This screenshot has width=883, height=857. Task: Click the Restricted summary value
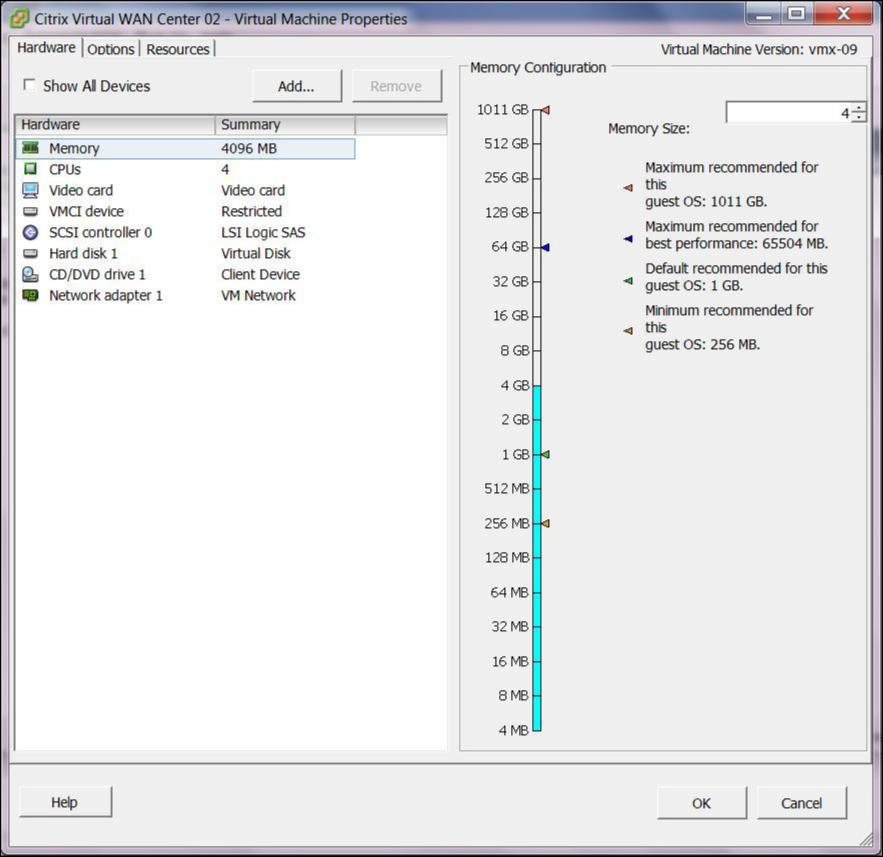click(251, 212)
